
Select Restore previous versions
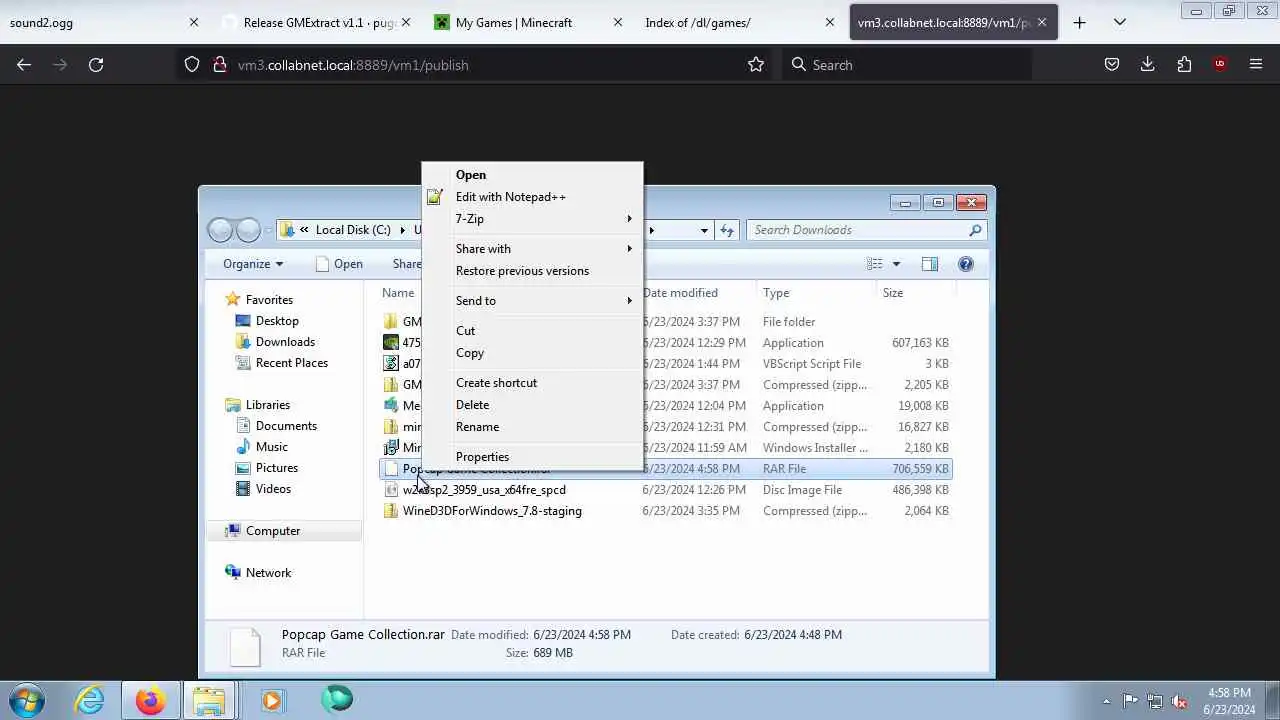[x=533, y=271]
